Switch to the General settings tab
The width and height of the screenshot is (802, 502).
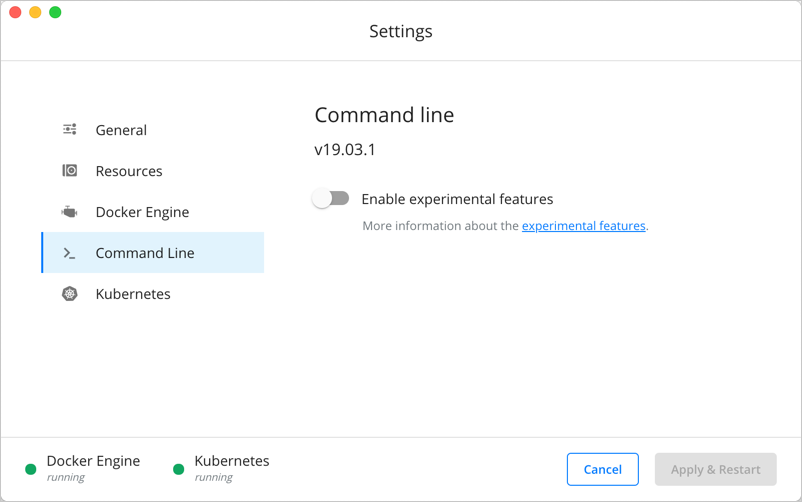pyautogui.click(x=121, y=130)
